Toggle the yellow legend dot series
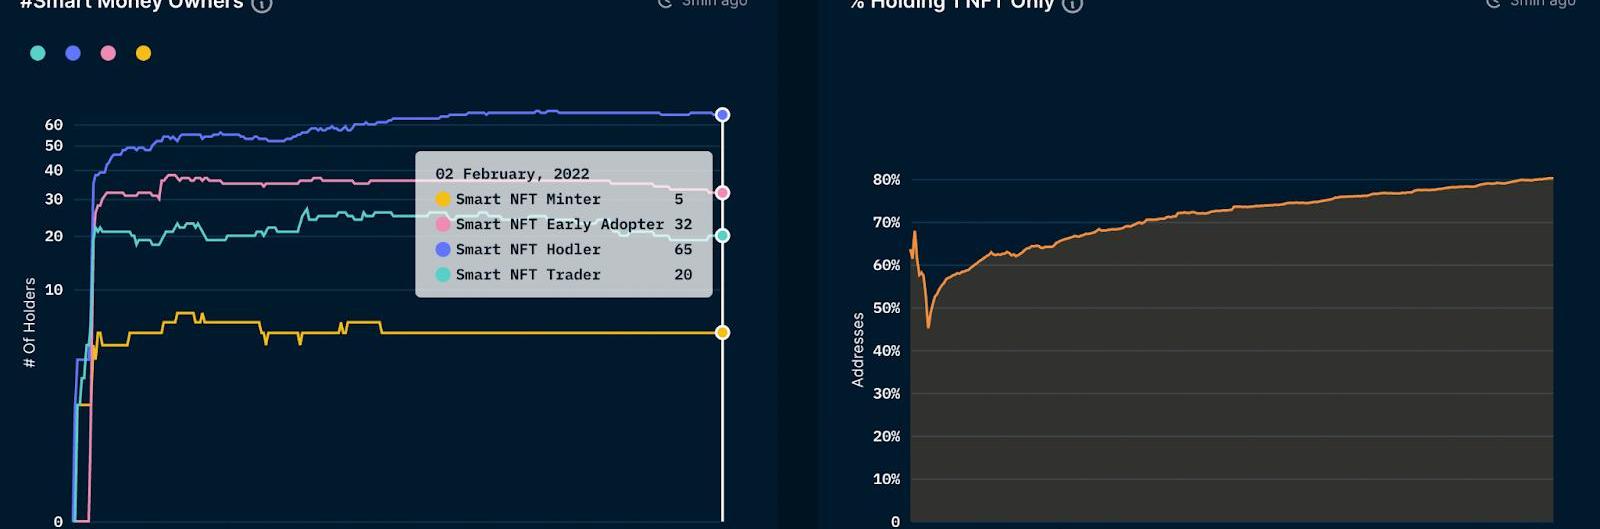 click(143, 53)
